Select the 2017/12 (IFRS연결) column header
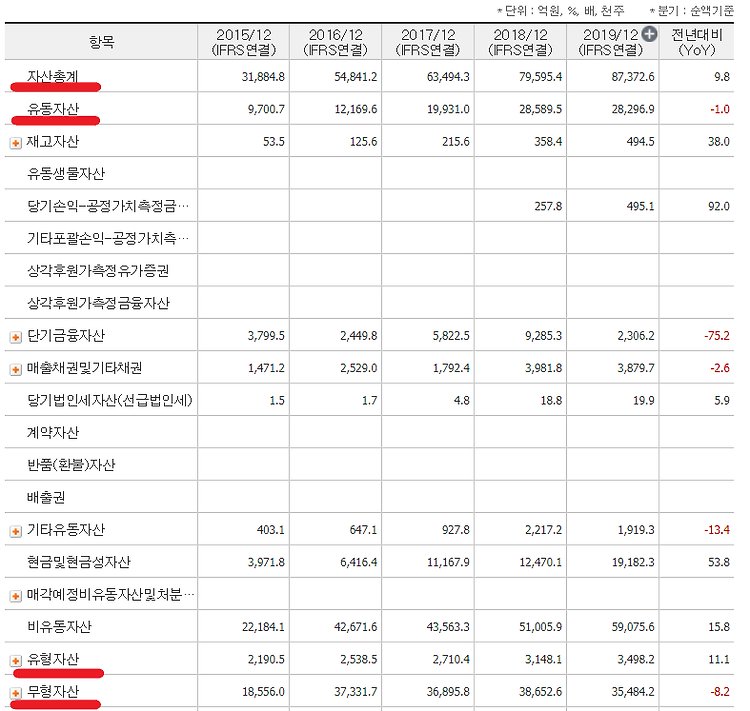 [428, 42]
